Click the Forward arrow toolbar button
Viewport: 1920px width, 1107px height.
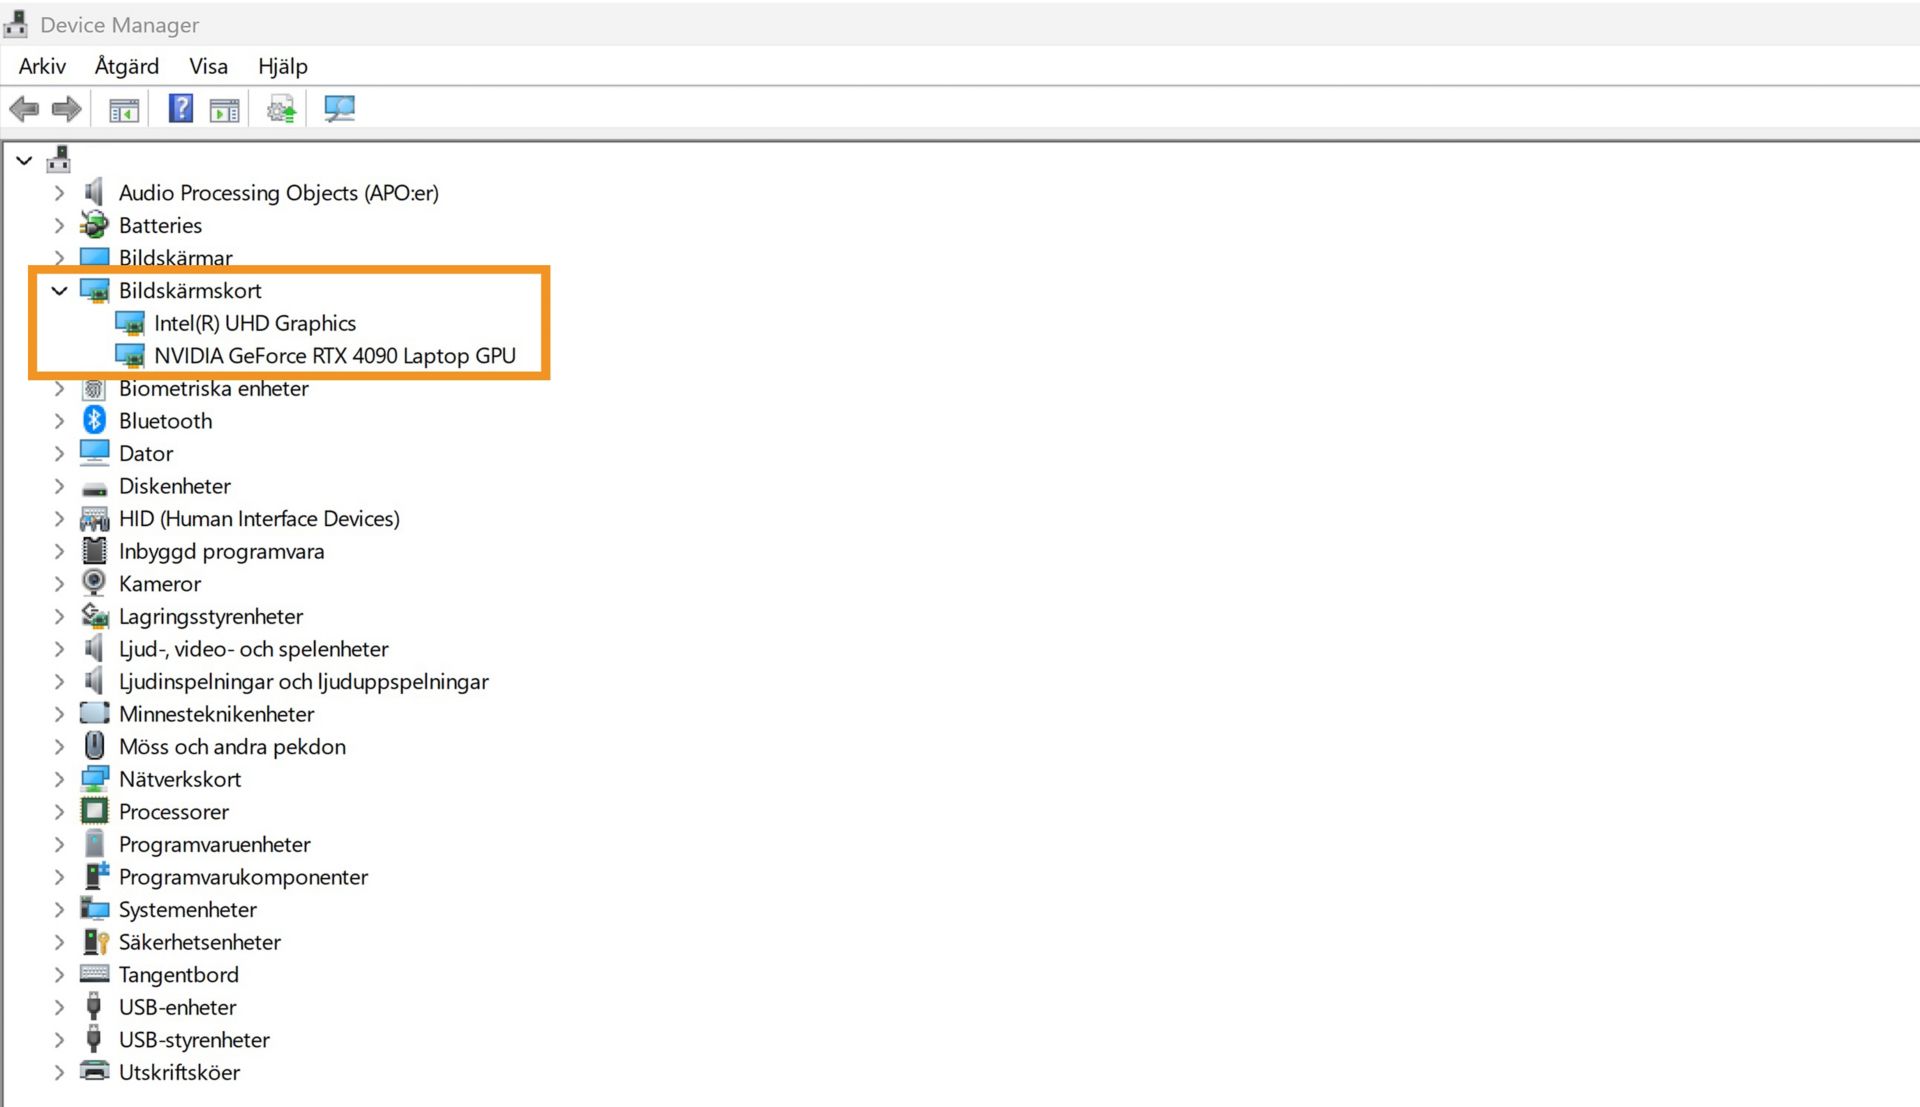click(66, 108)
